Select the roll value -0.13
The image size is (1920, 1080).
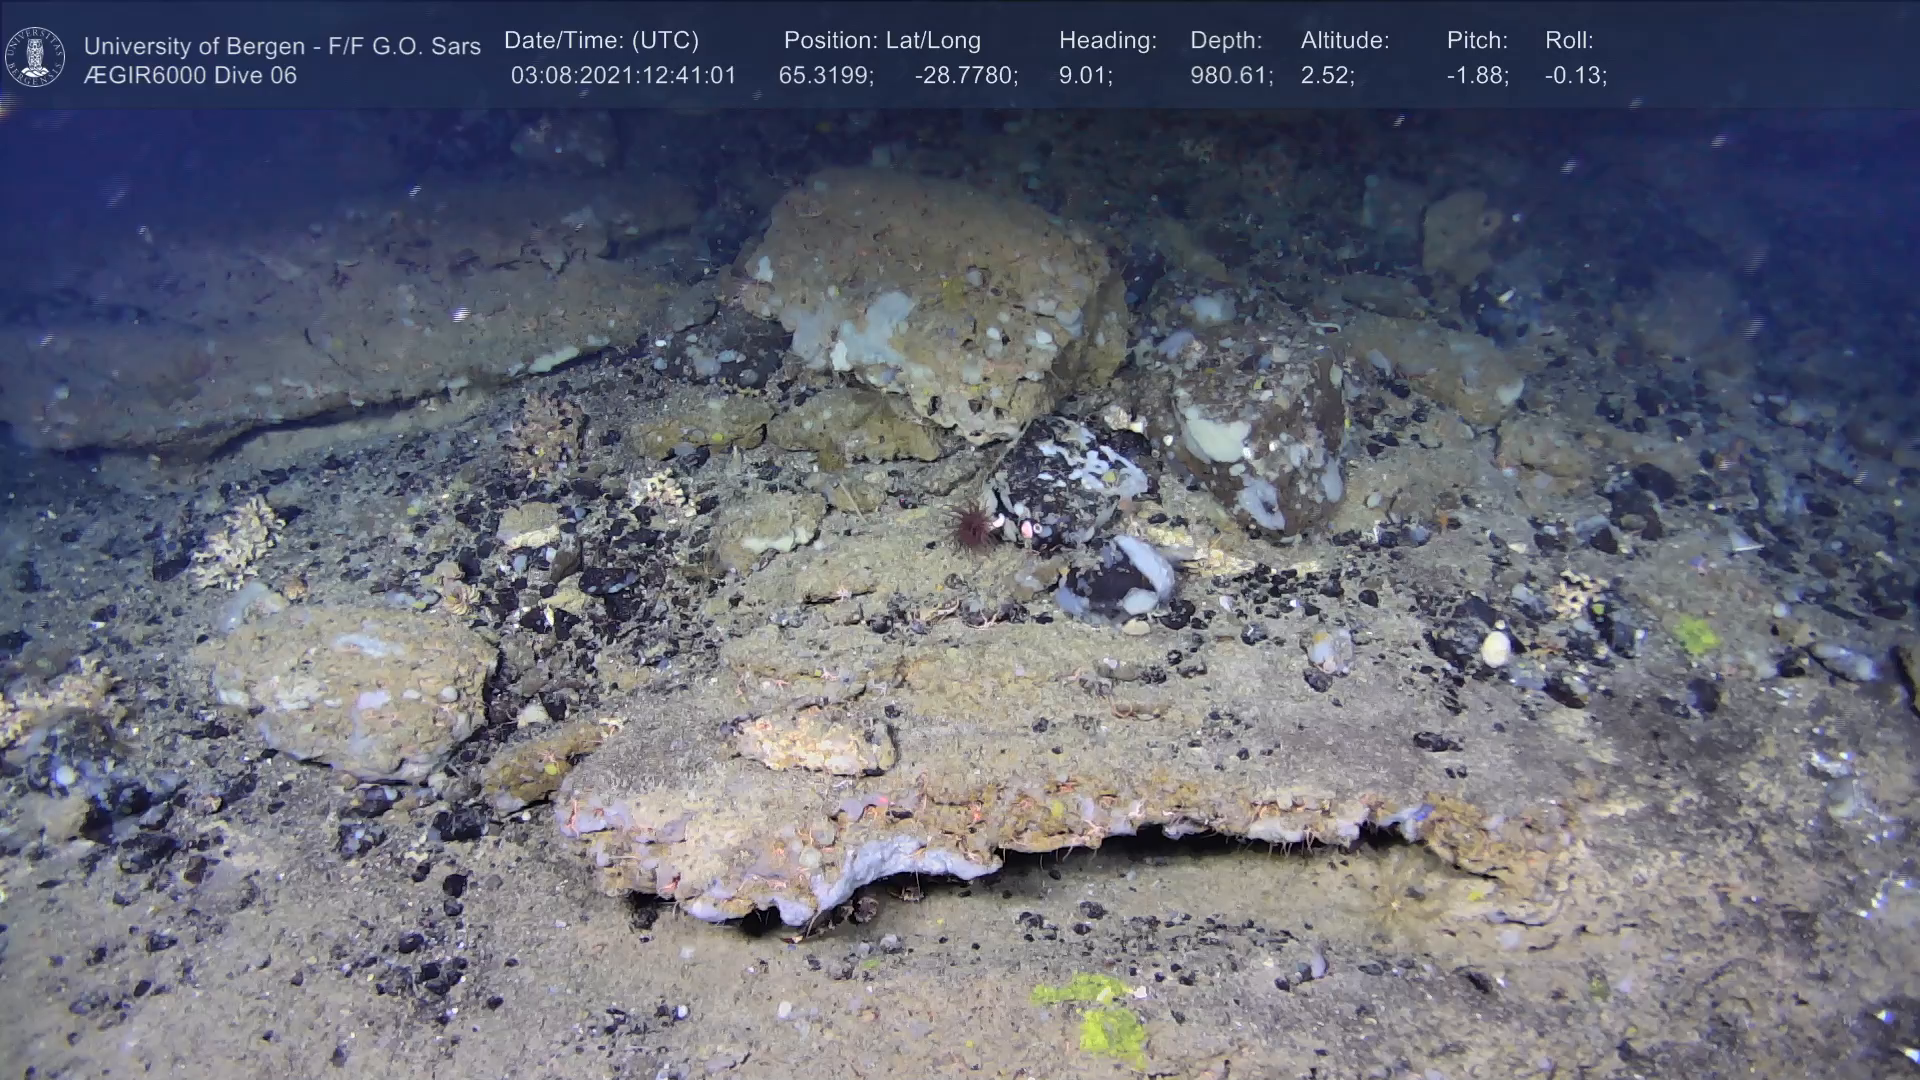(x=1574, y=76)
